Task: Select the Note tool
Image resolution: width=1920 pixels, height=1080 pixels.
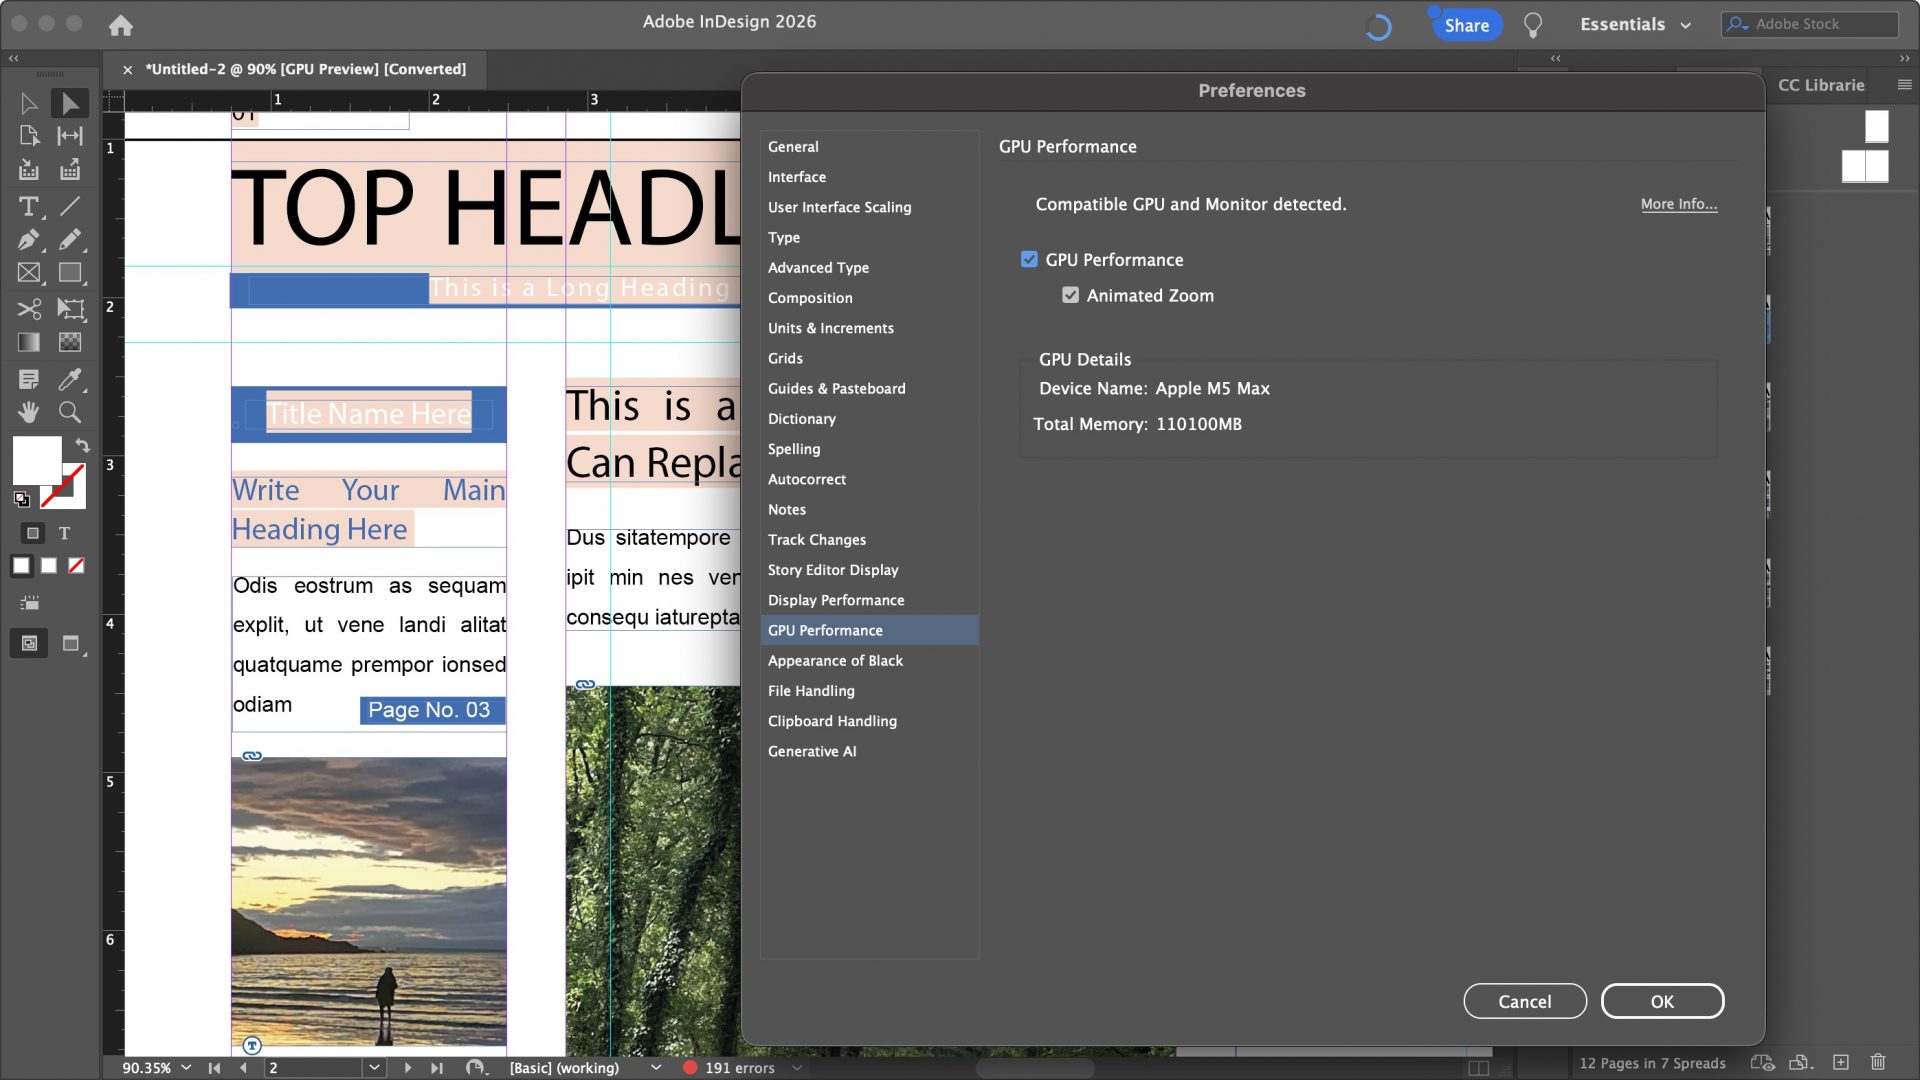Action: [x=29, y=379]
